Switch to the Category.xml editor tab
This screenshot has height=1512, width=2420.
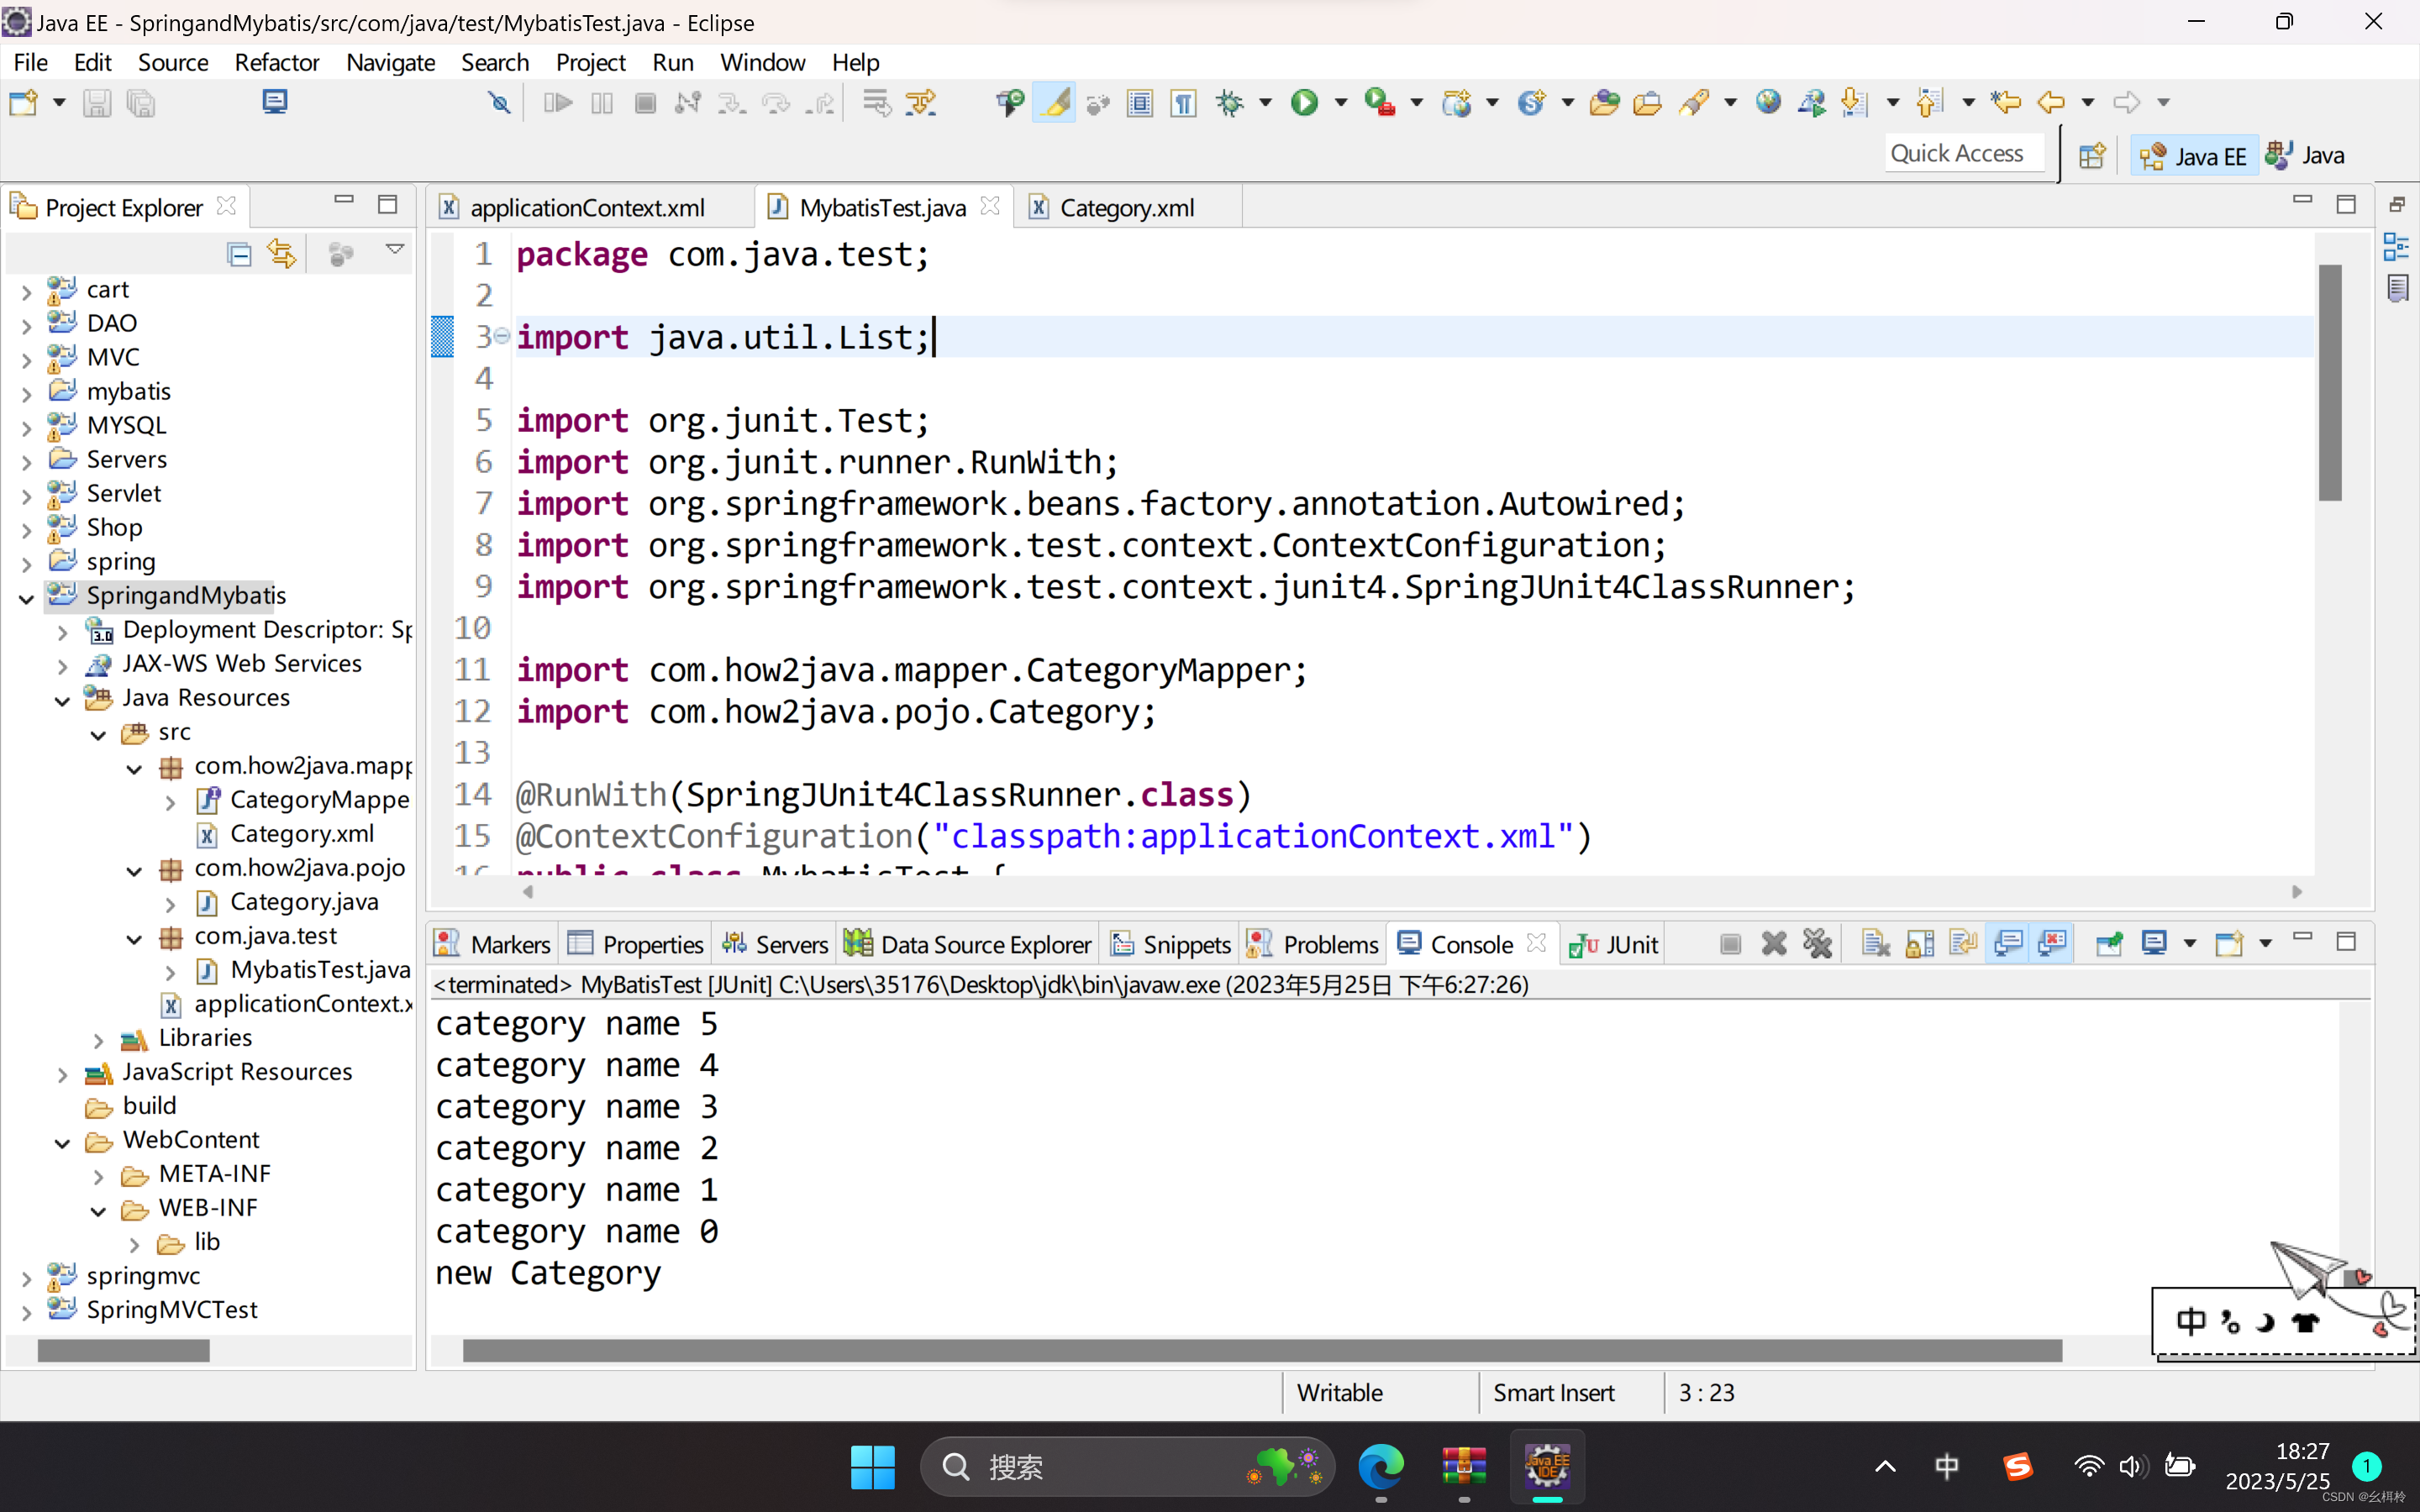1125,208
